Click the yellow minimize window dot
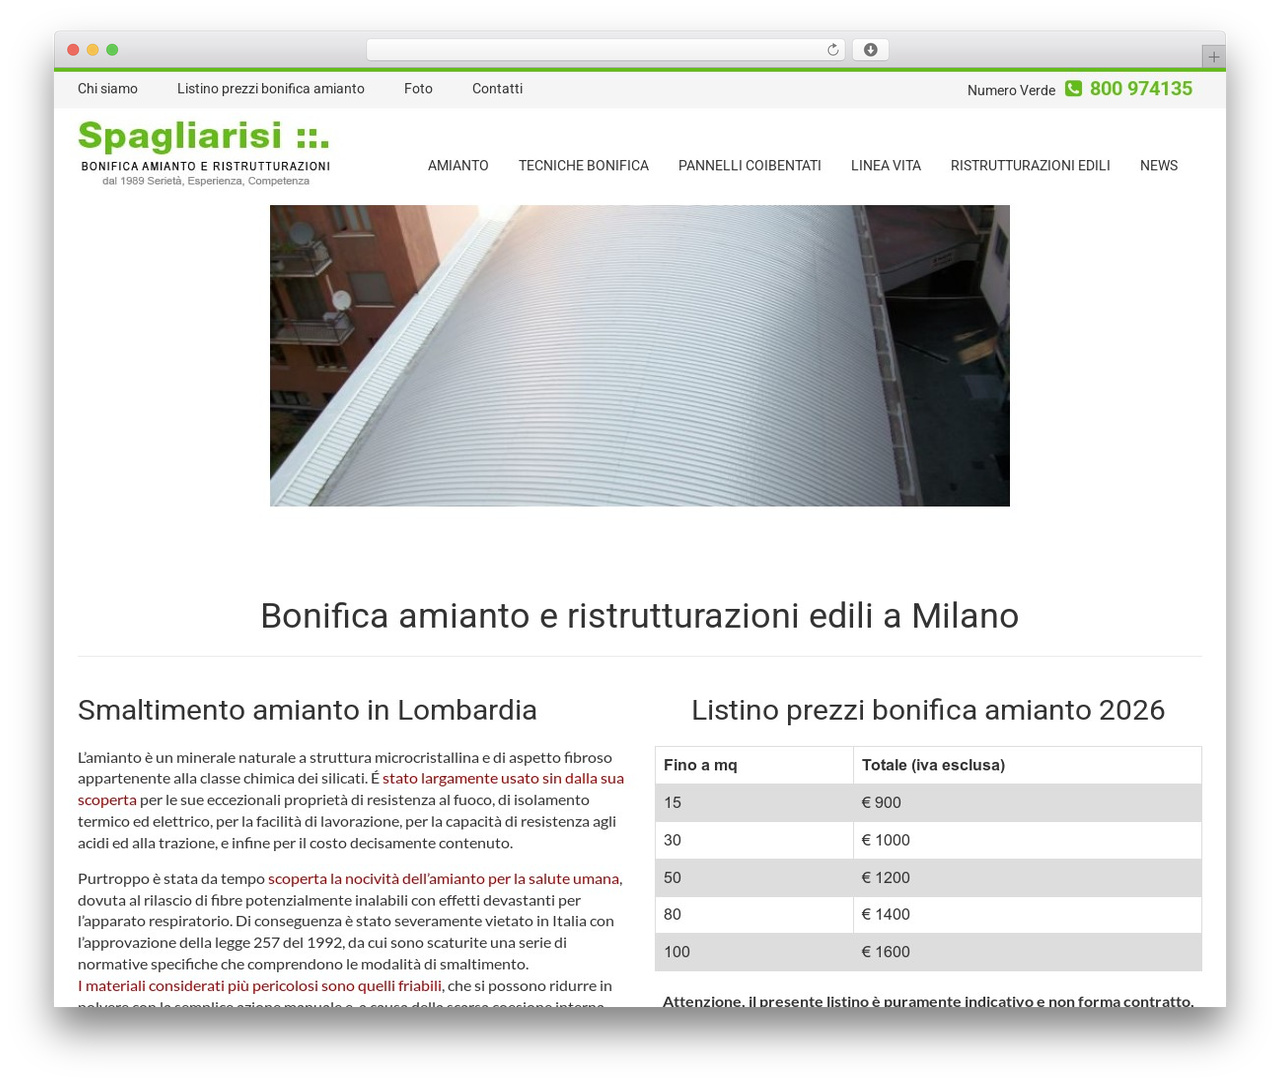This screenshot has height=1084, width=1280. click(93, 50)
